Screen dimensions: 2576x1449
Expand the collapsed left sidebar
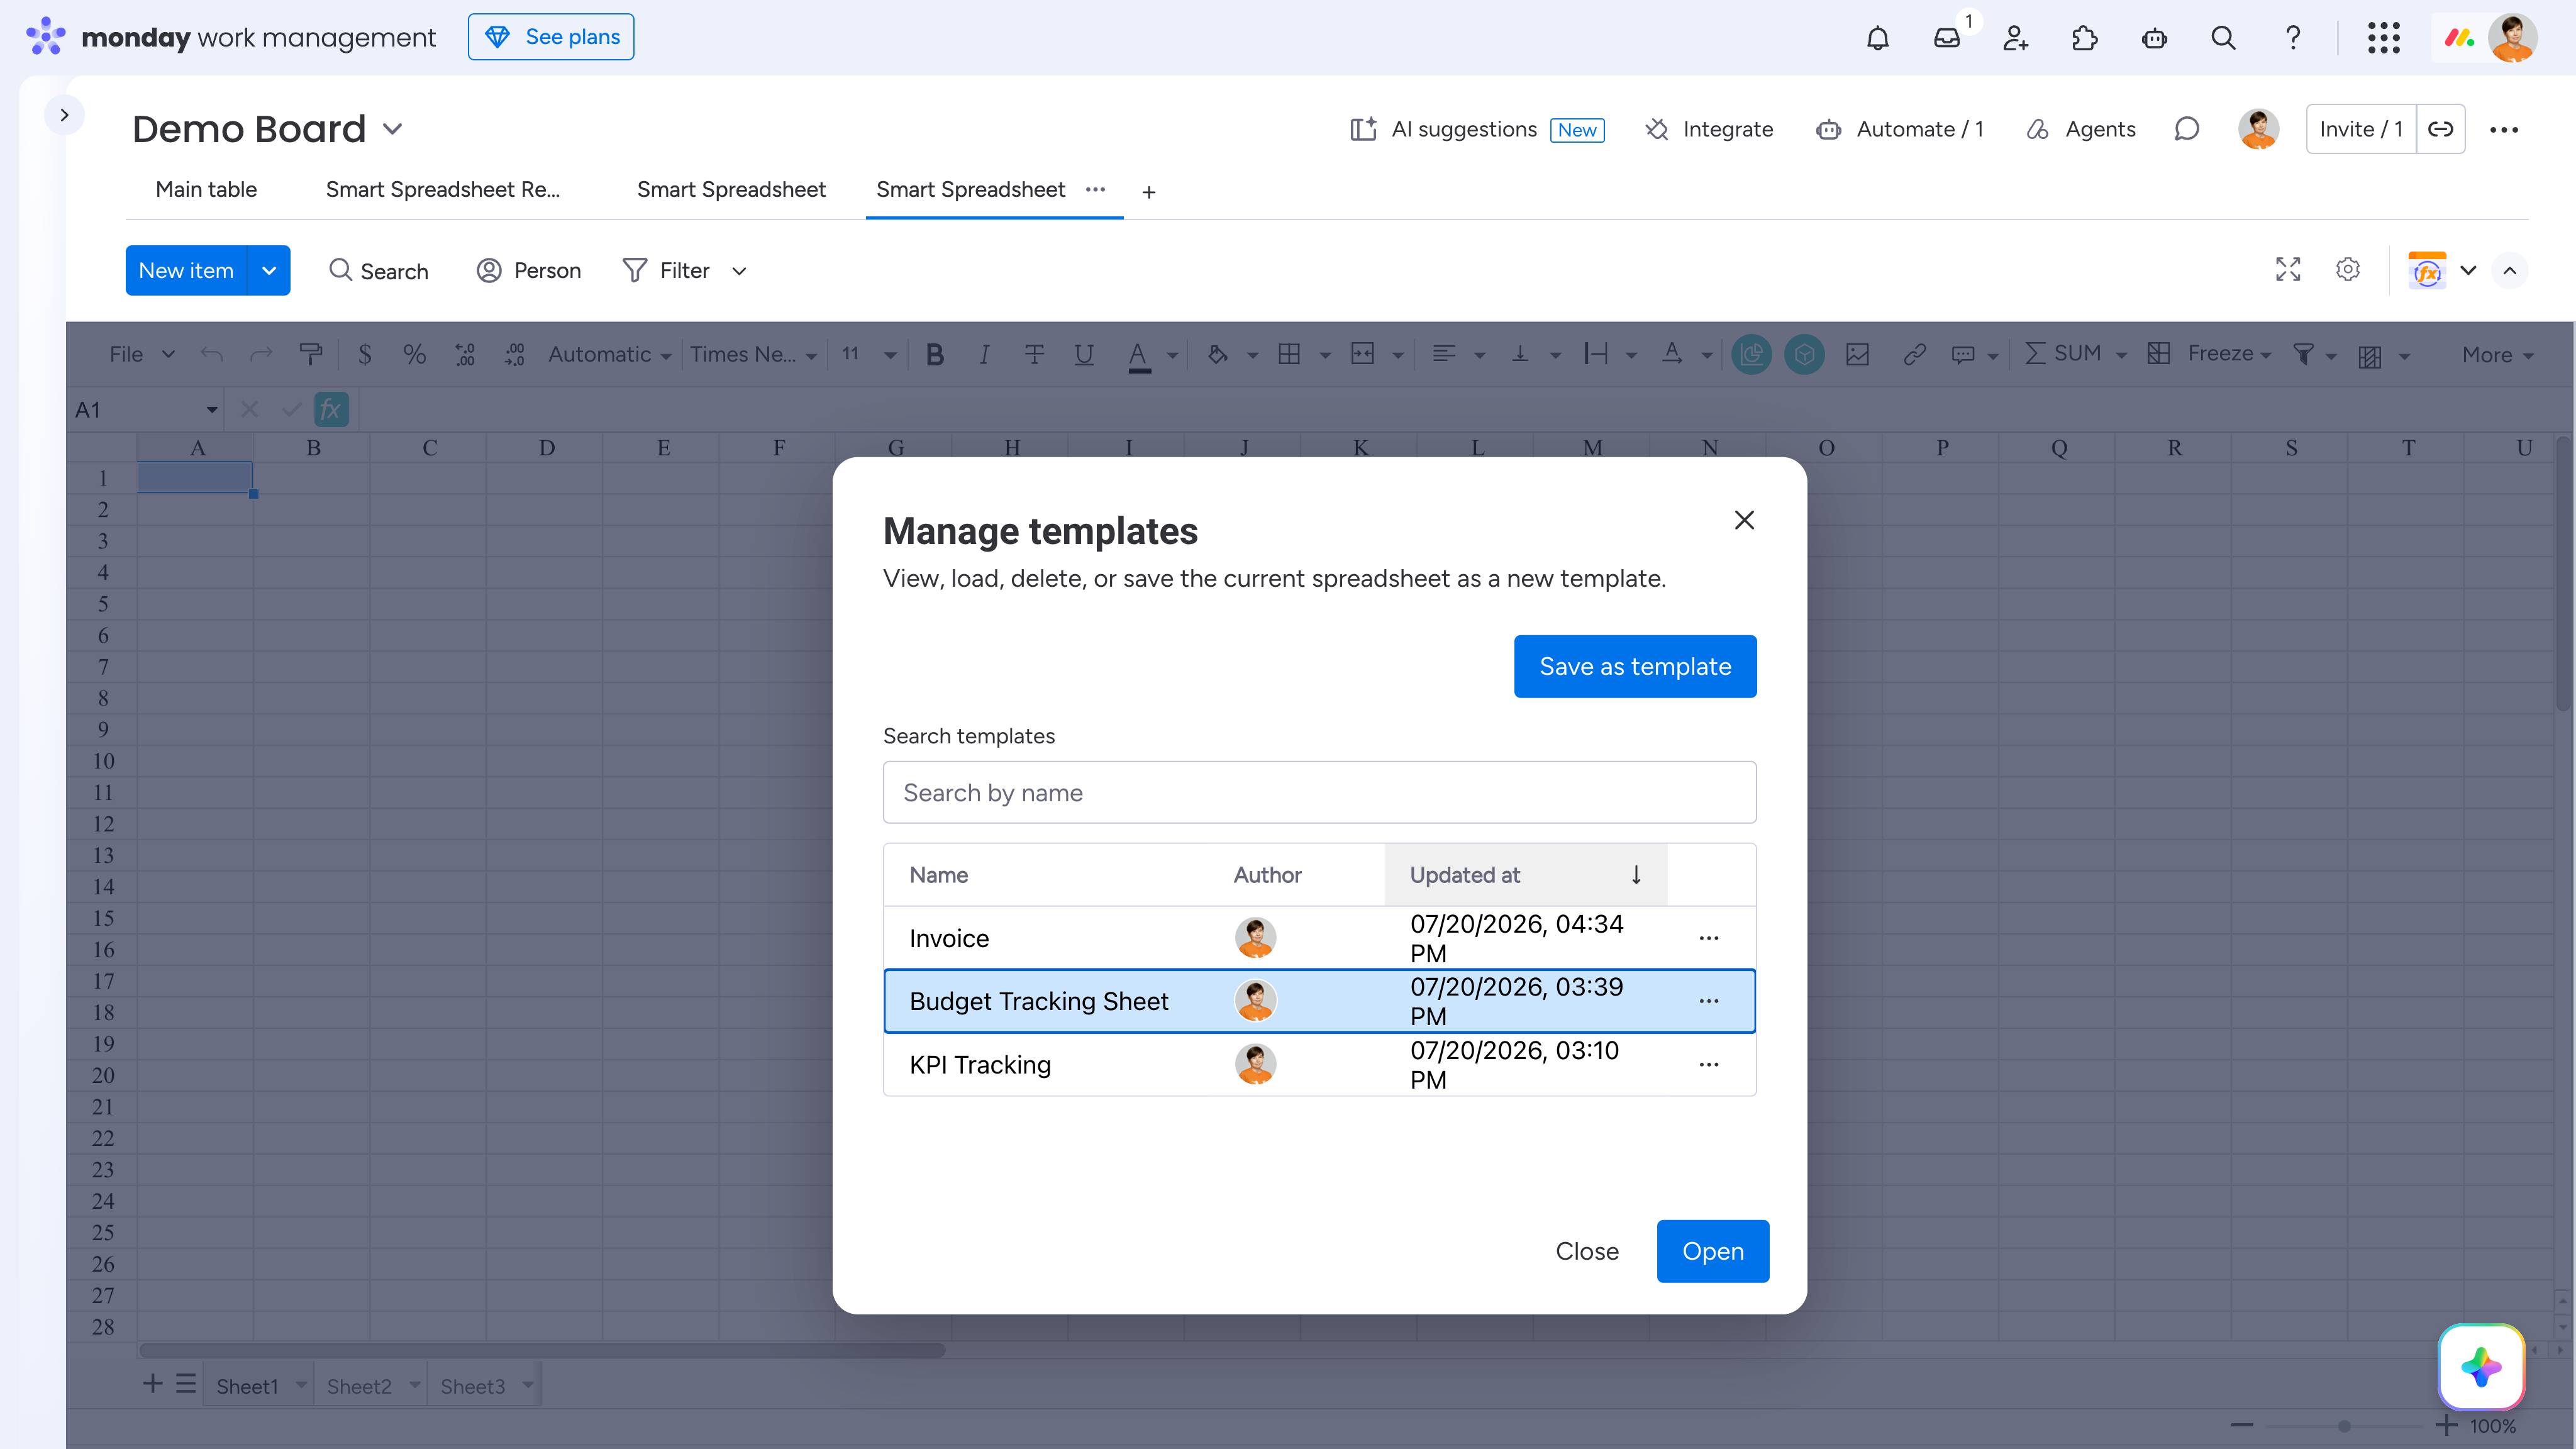[64, 115]
